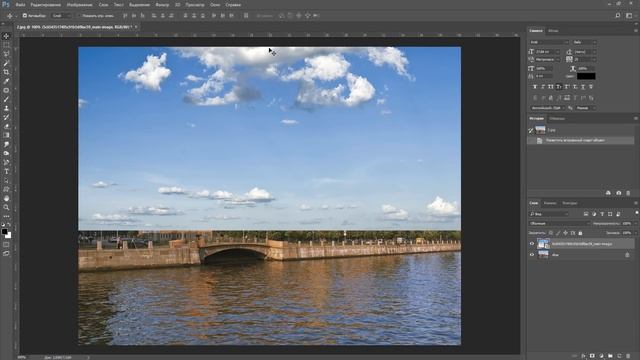Toggle Show Transform Controls checkbox
Viewport: 640px width, 360px height.
pyautogui.click(x=78, y=16)
